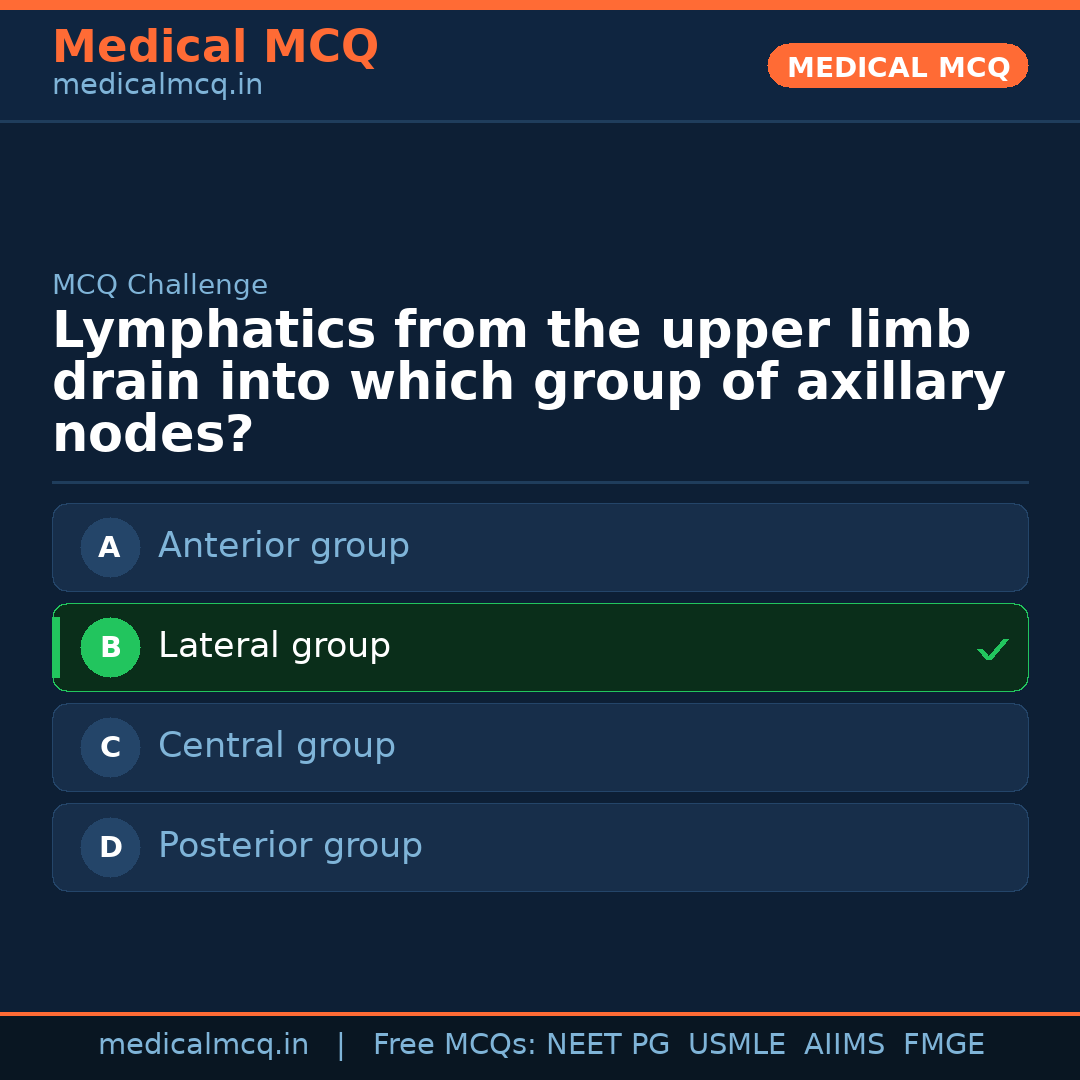Click the orange MEDICAL MCQ badge
Screen dimensions: 1080x1080
(x=897, y=66)
